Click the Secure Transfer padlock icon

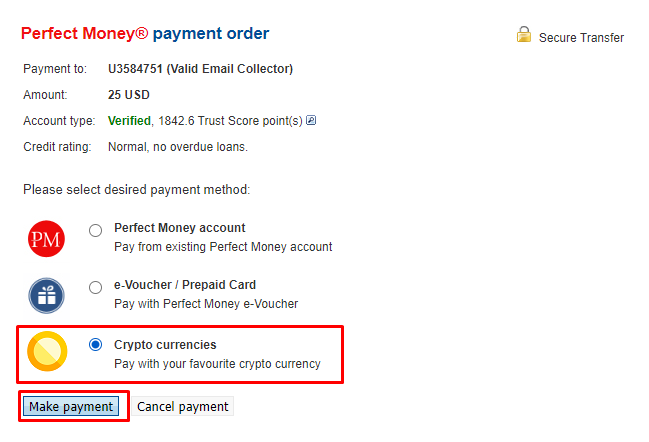[x=524, y=34]
